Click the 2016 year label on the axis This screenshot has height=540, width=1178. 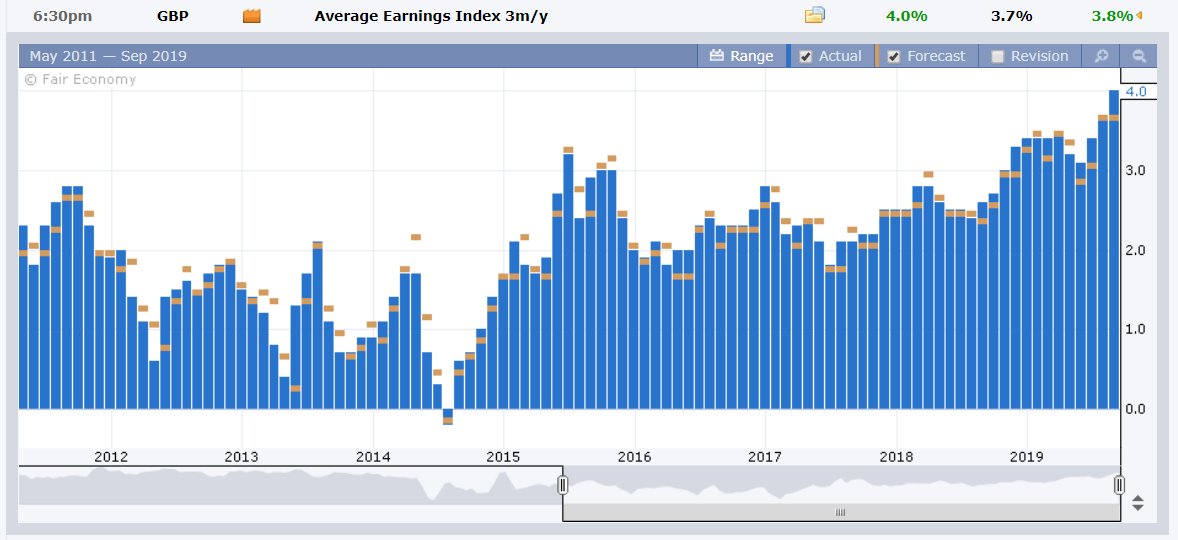click(x=635, y=457)
